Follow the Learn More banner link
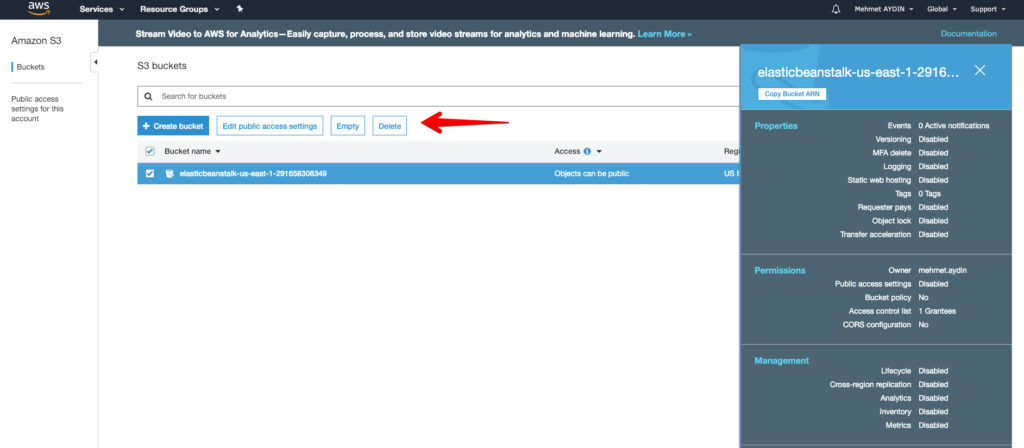This screenshot has width=1024, height=448. coord(664,33)
